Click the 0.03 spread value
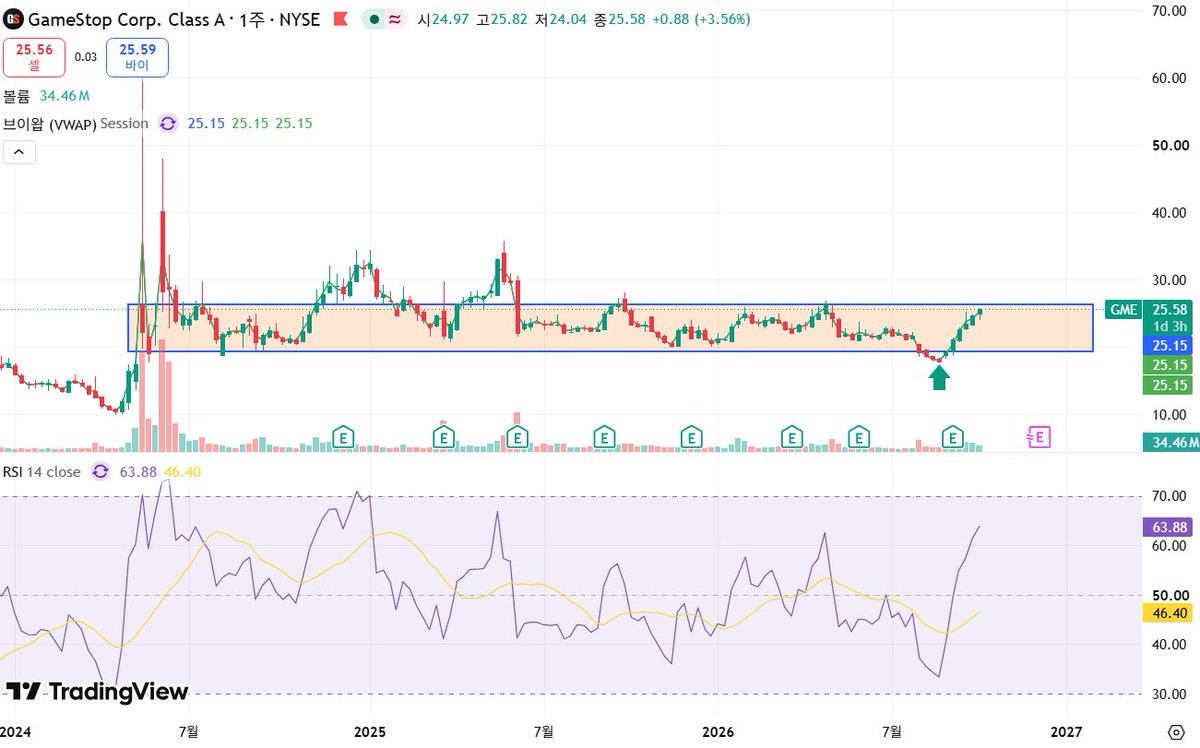 86,57
